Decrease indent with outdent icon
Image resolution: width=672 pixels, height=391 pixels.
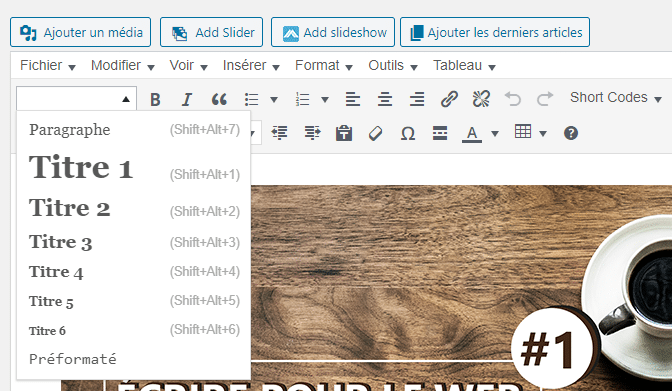279,133
